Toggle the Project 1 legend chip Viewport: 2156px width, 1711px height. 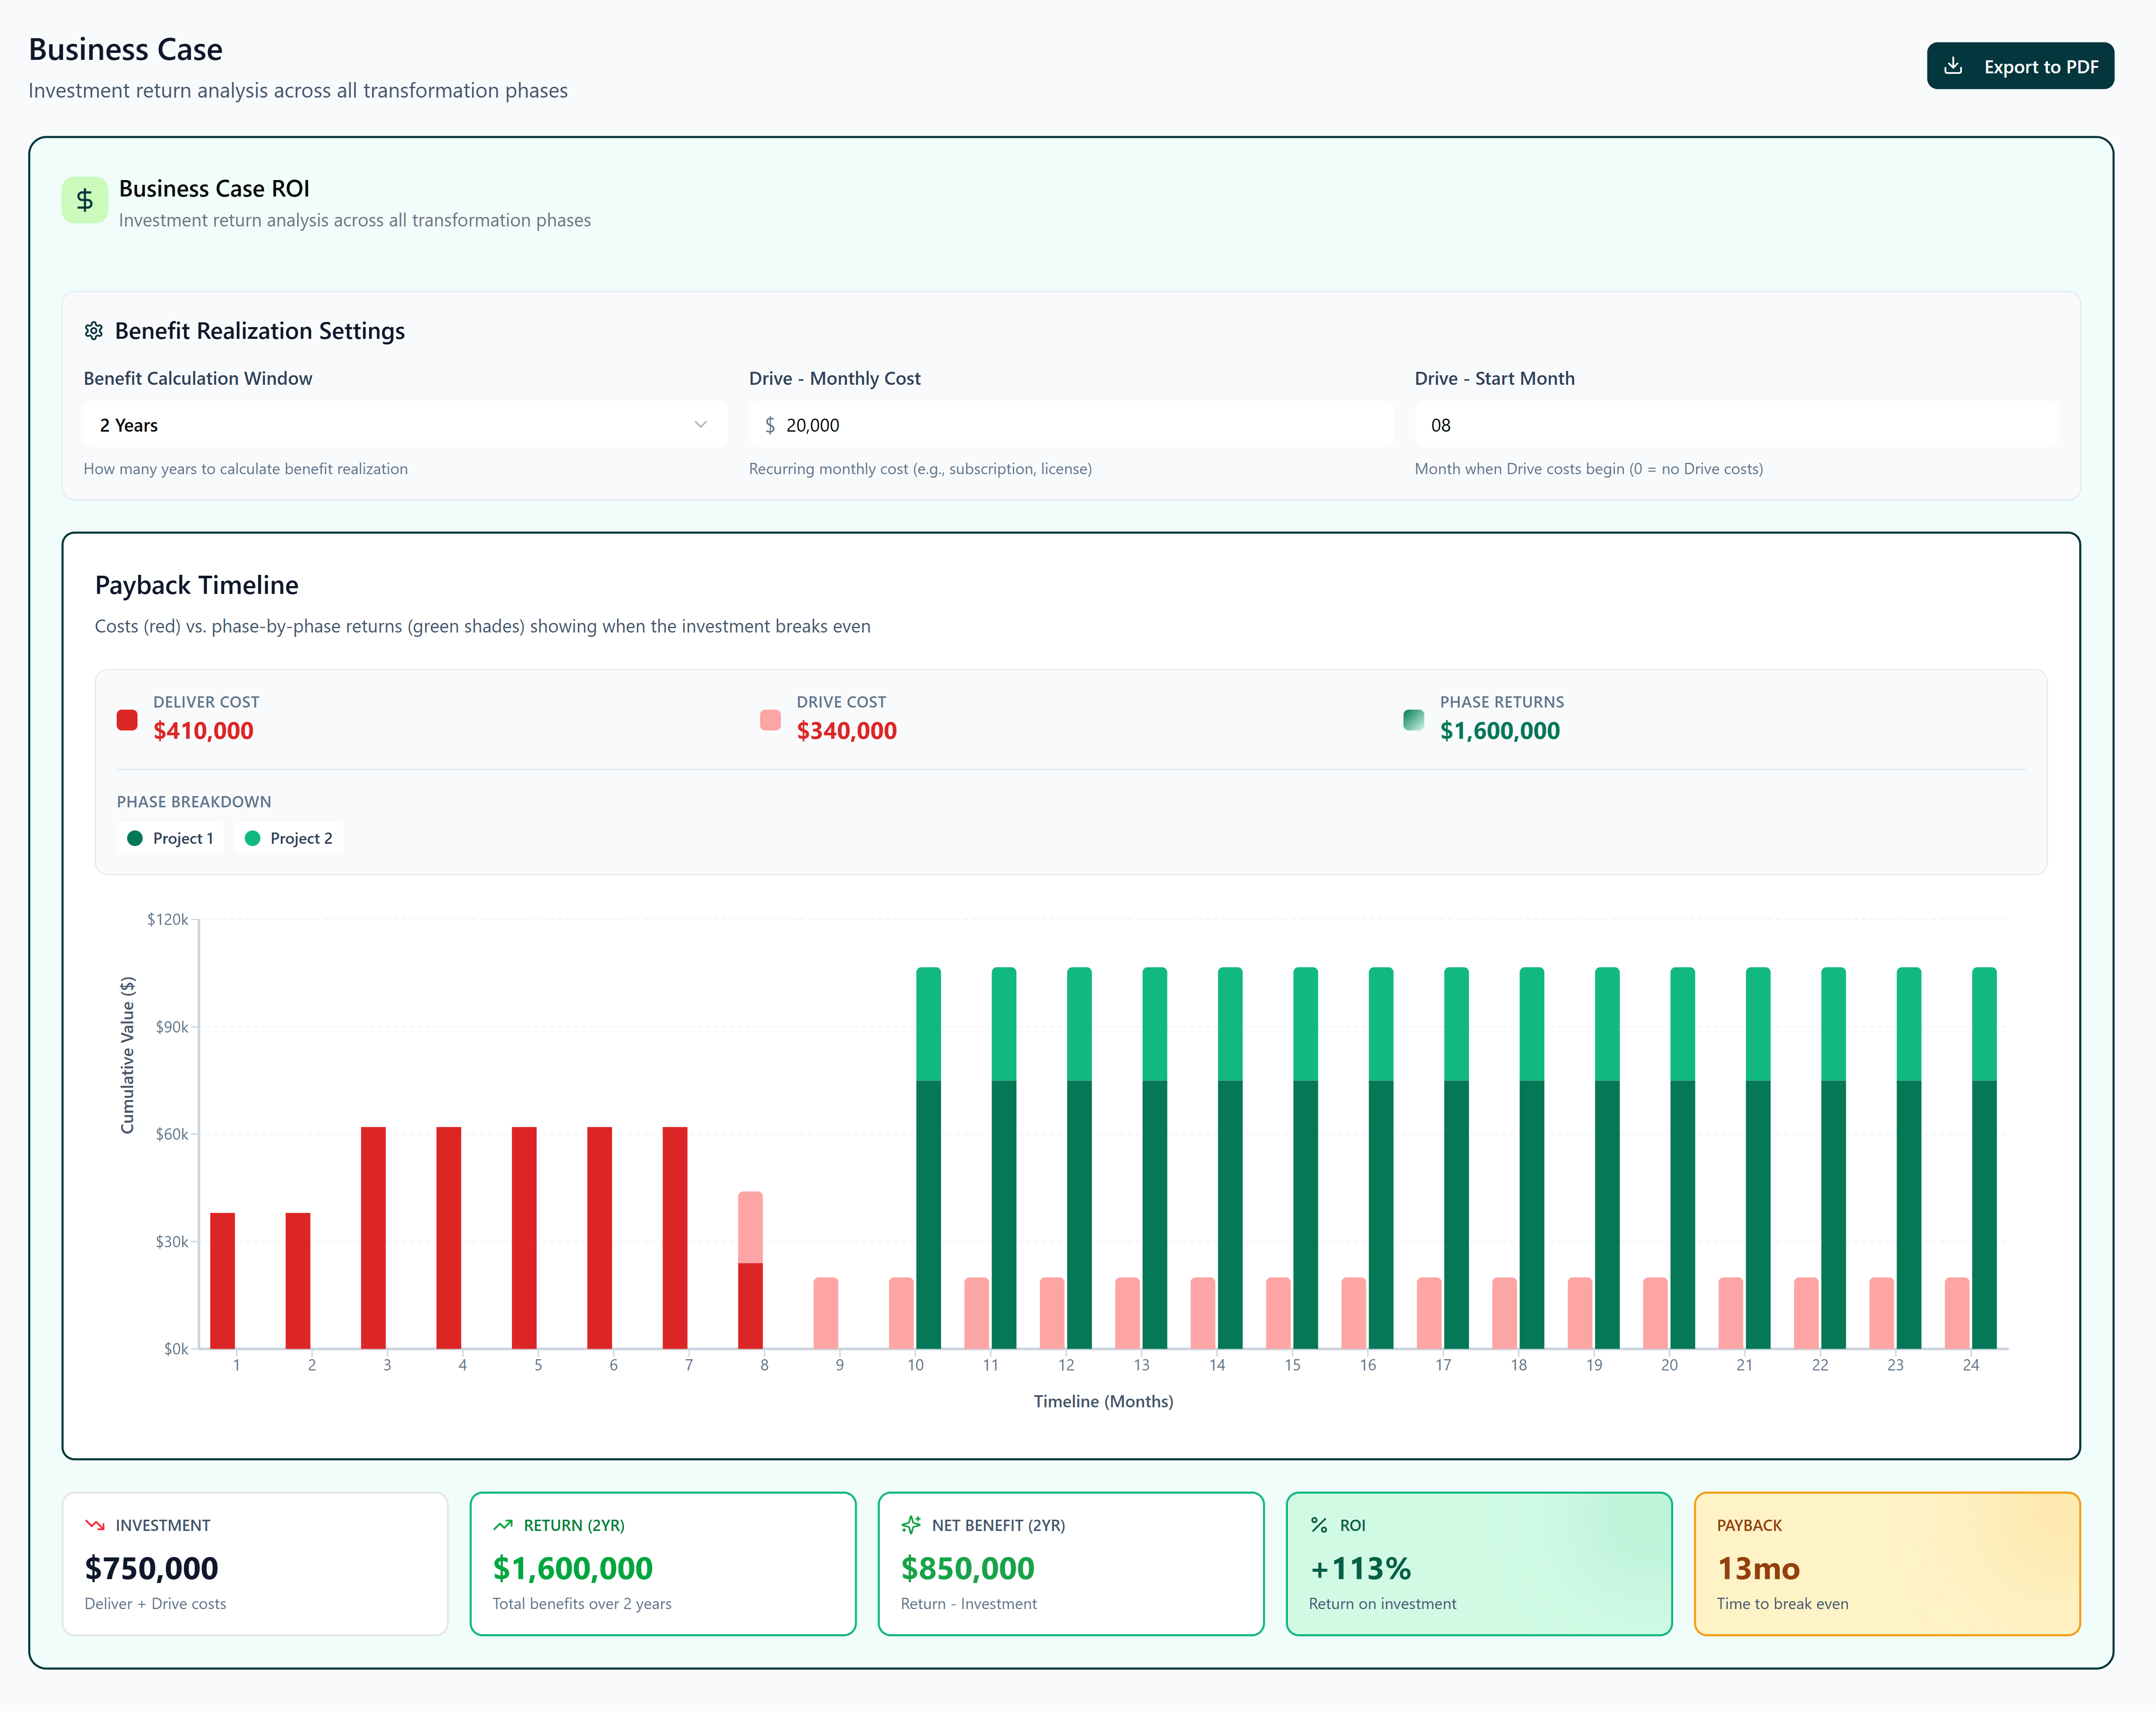171,838
